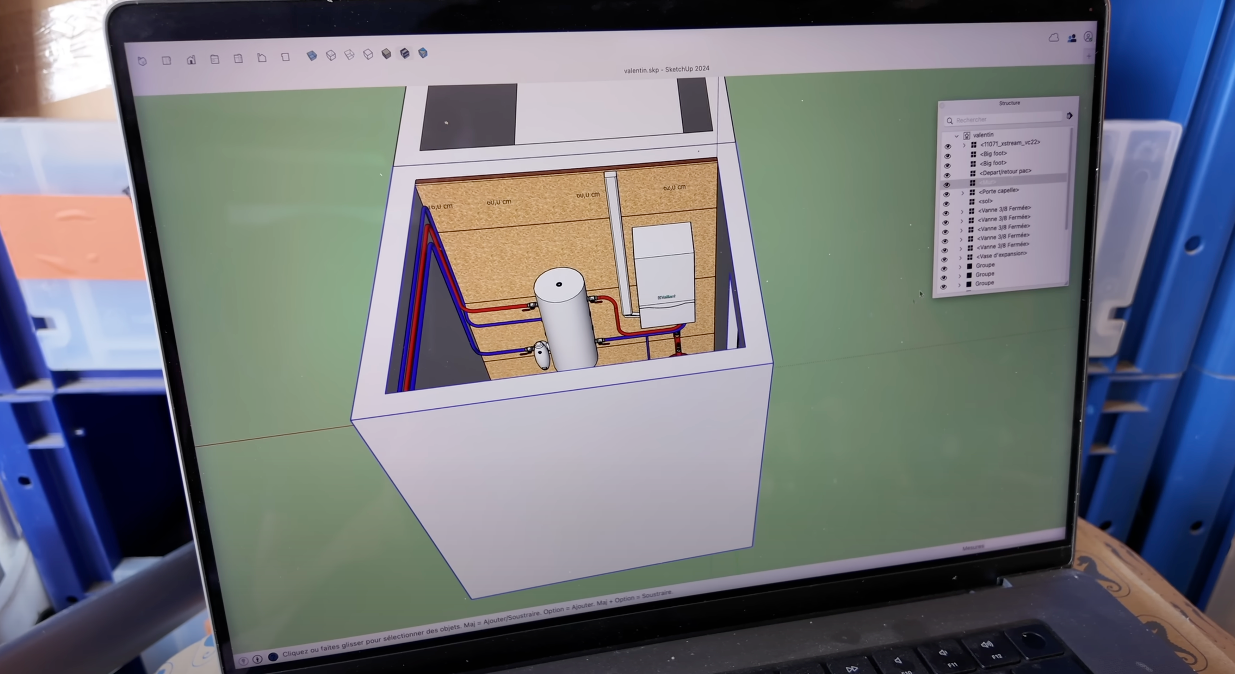Hide the Vase d'expansion component eye icon
The height and width of the screenshot is (674, 1235).
pos(945,258)
